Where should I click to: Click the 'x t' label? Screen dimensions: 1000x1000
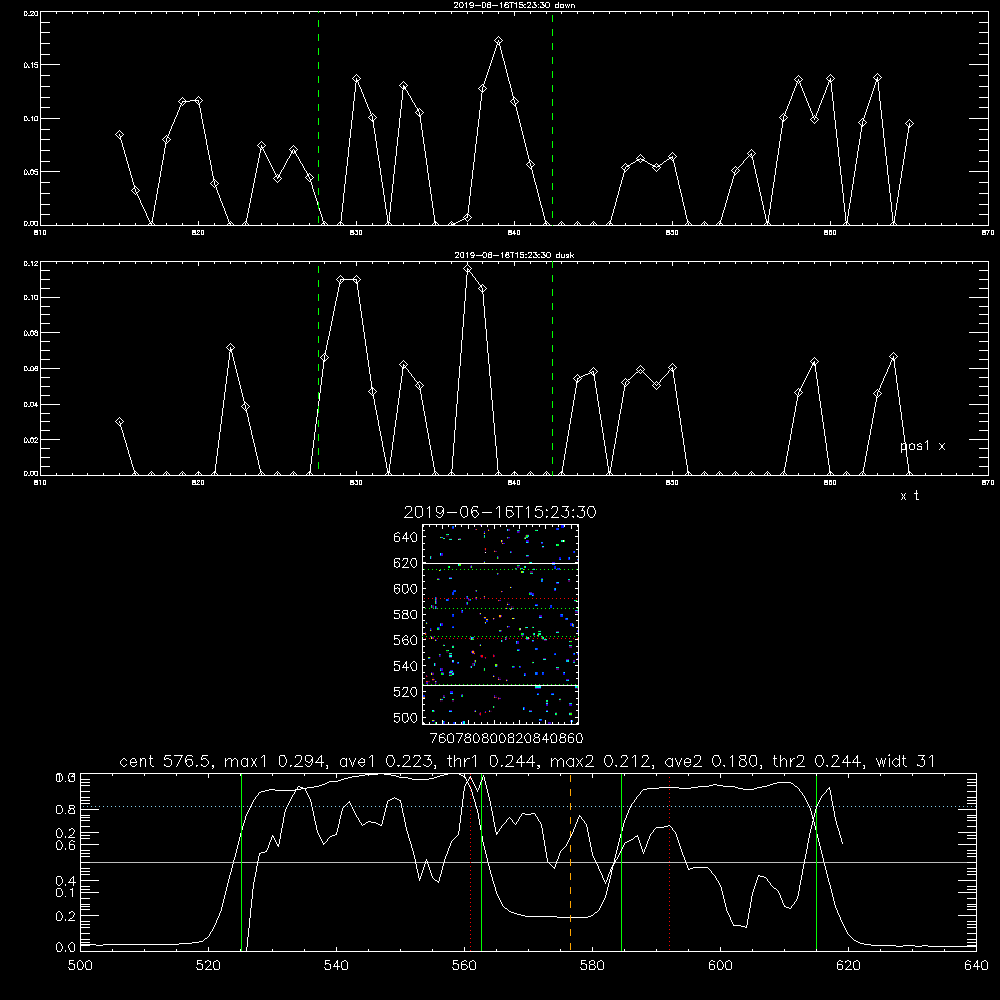909,496
